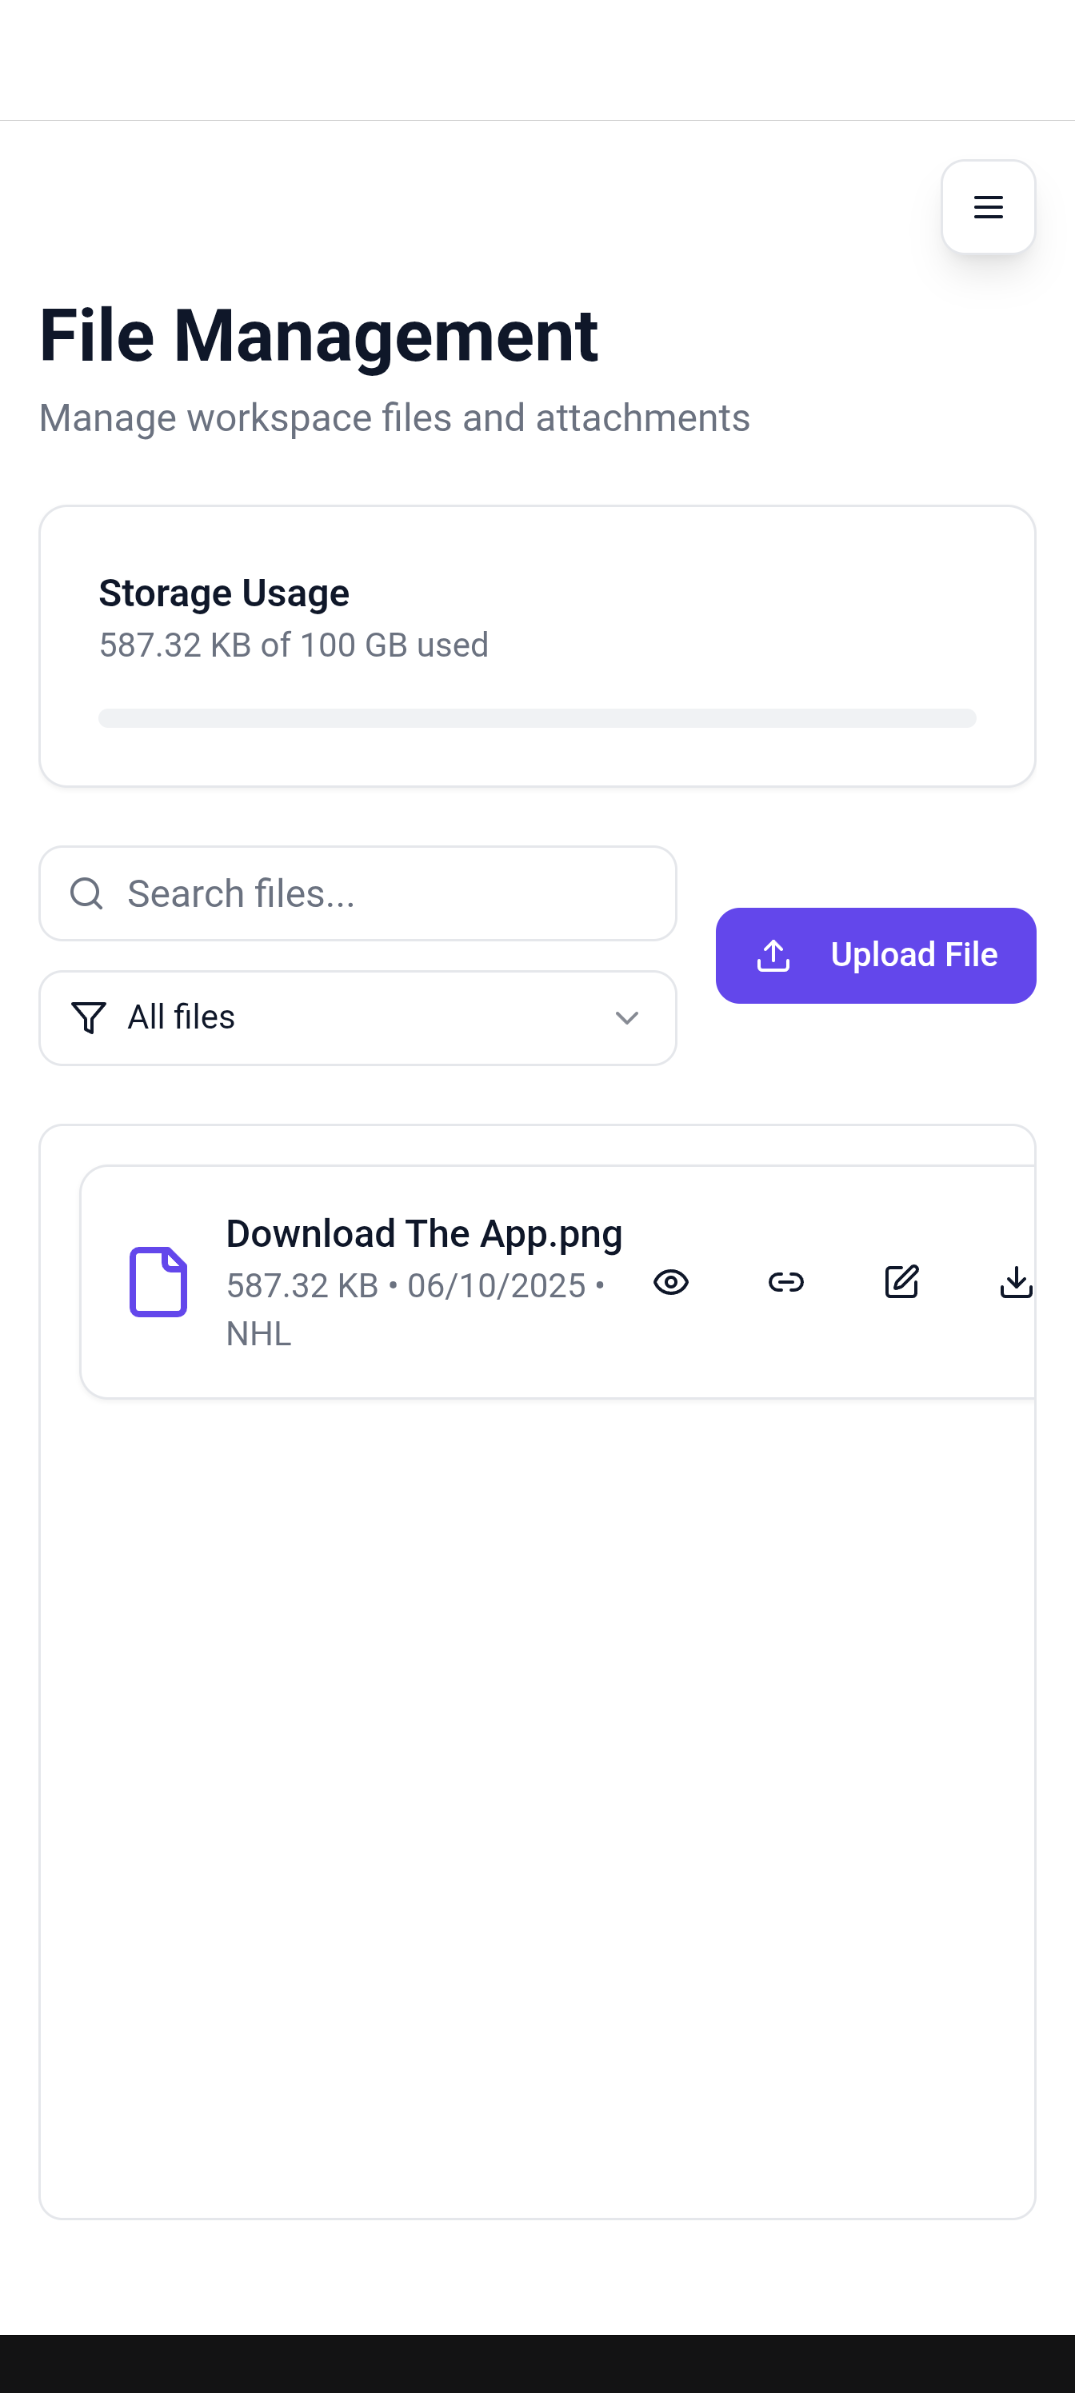The width and height of the screenshot is (1075, 2393).
Task: Click the File Management page title
Action: click(318, 336)
